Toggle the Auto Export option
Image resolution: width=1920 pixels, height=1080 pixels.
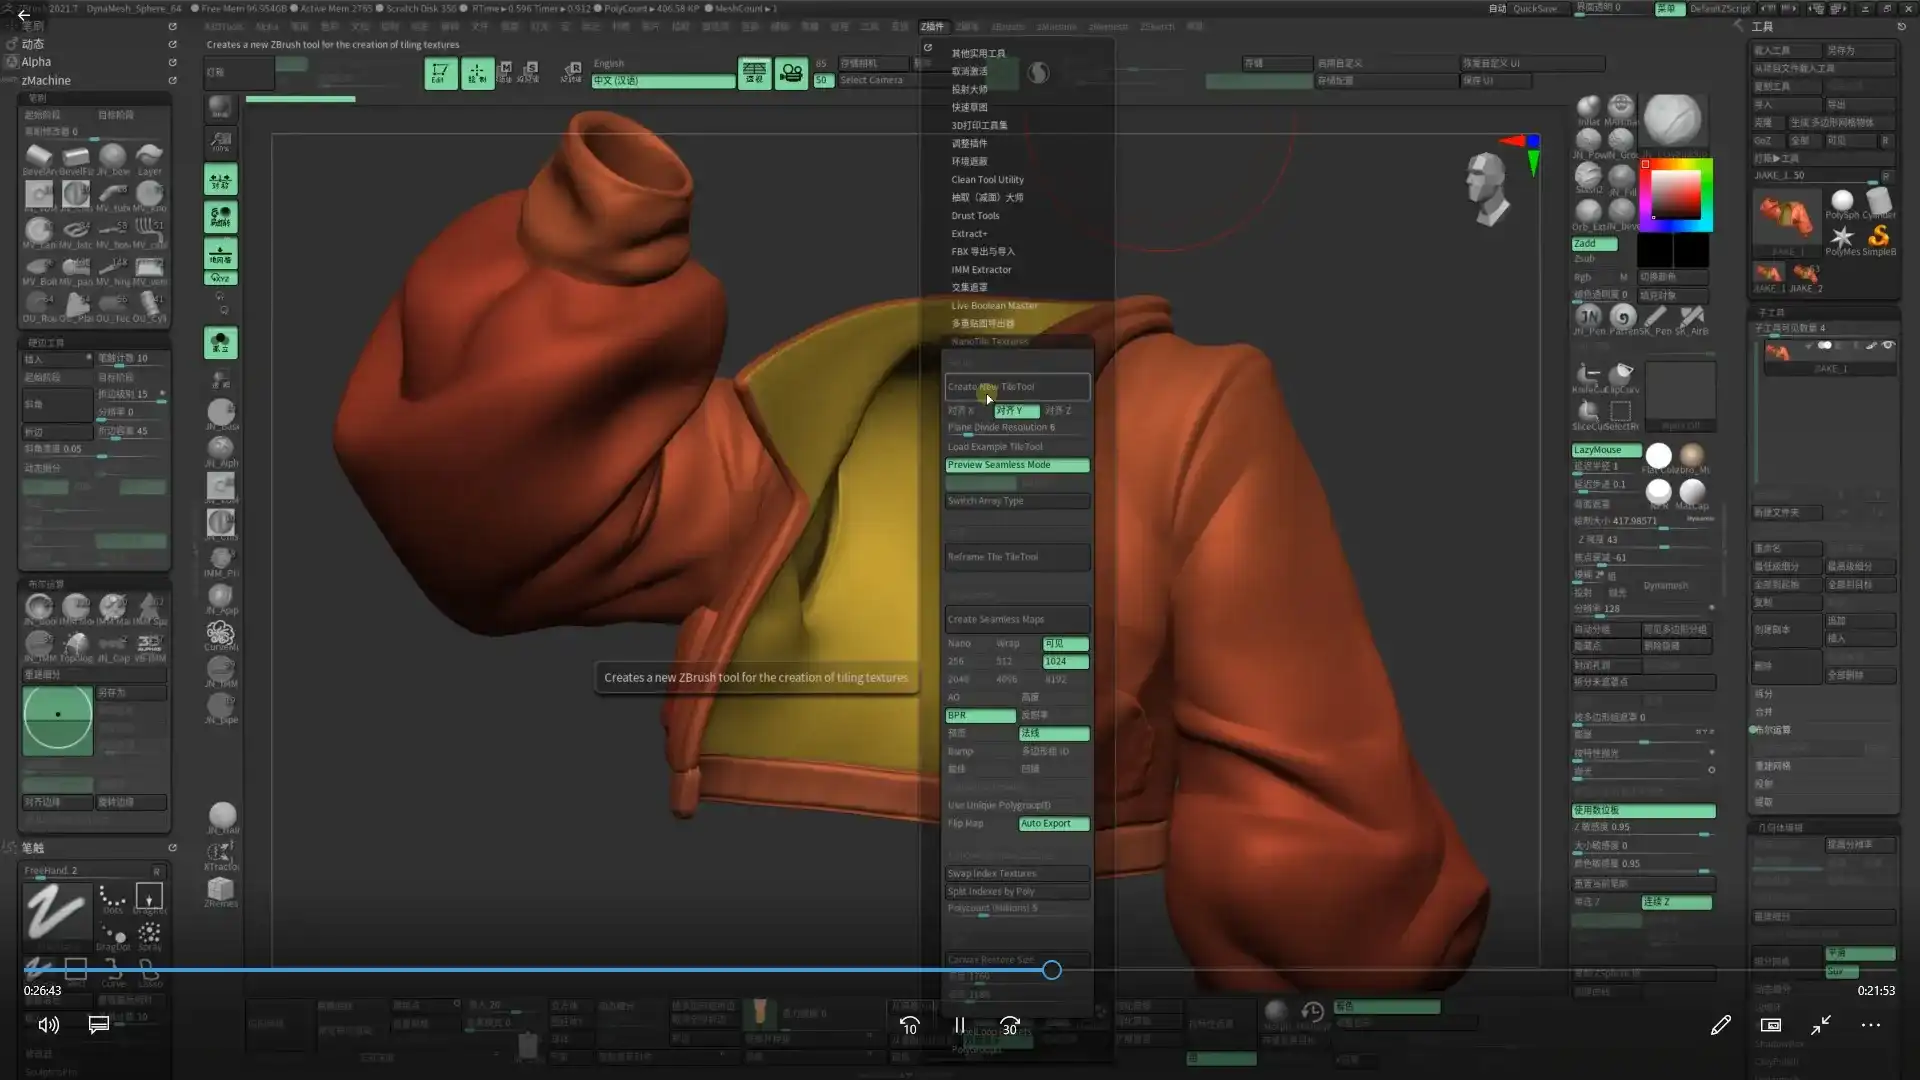pos(1053,824)
